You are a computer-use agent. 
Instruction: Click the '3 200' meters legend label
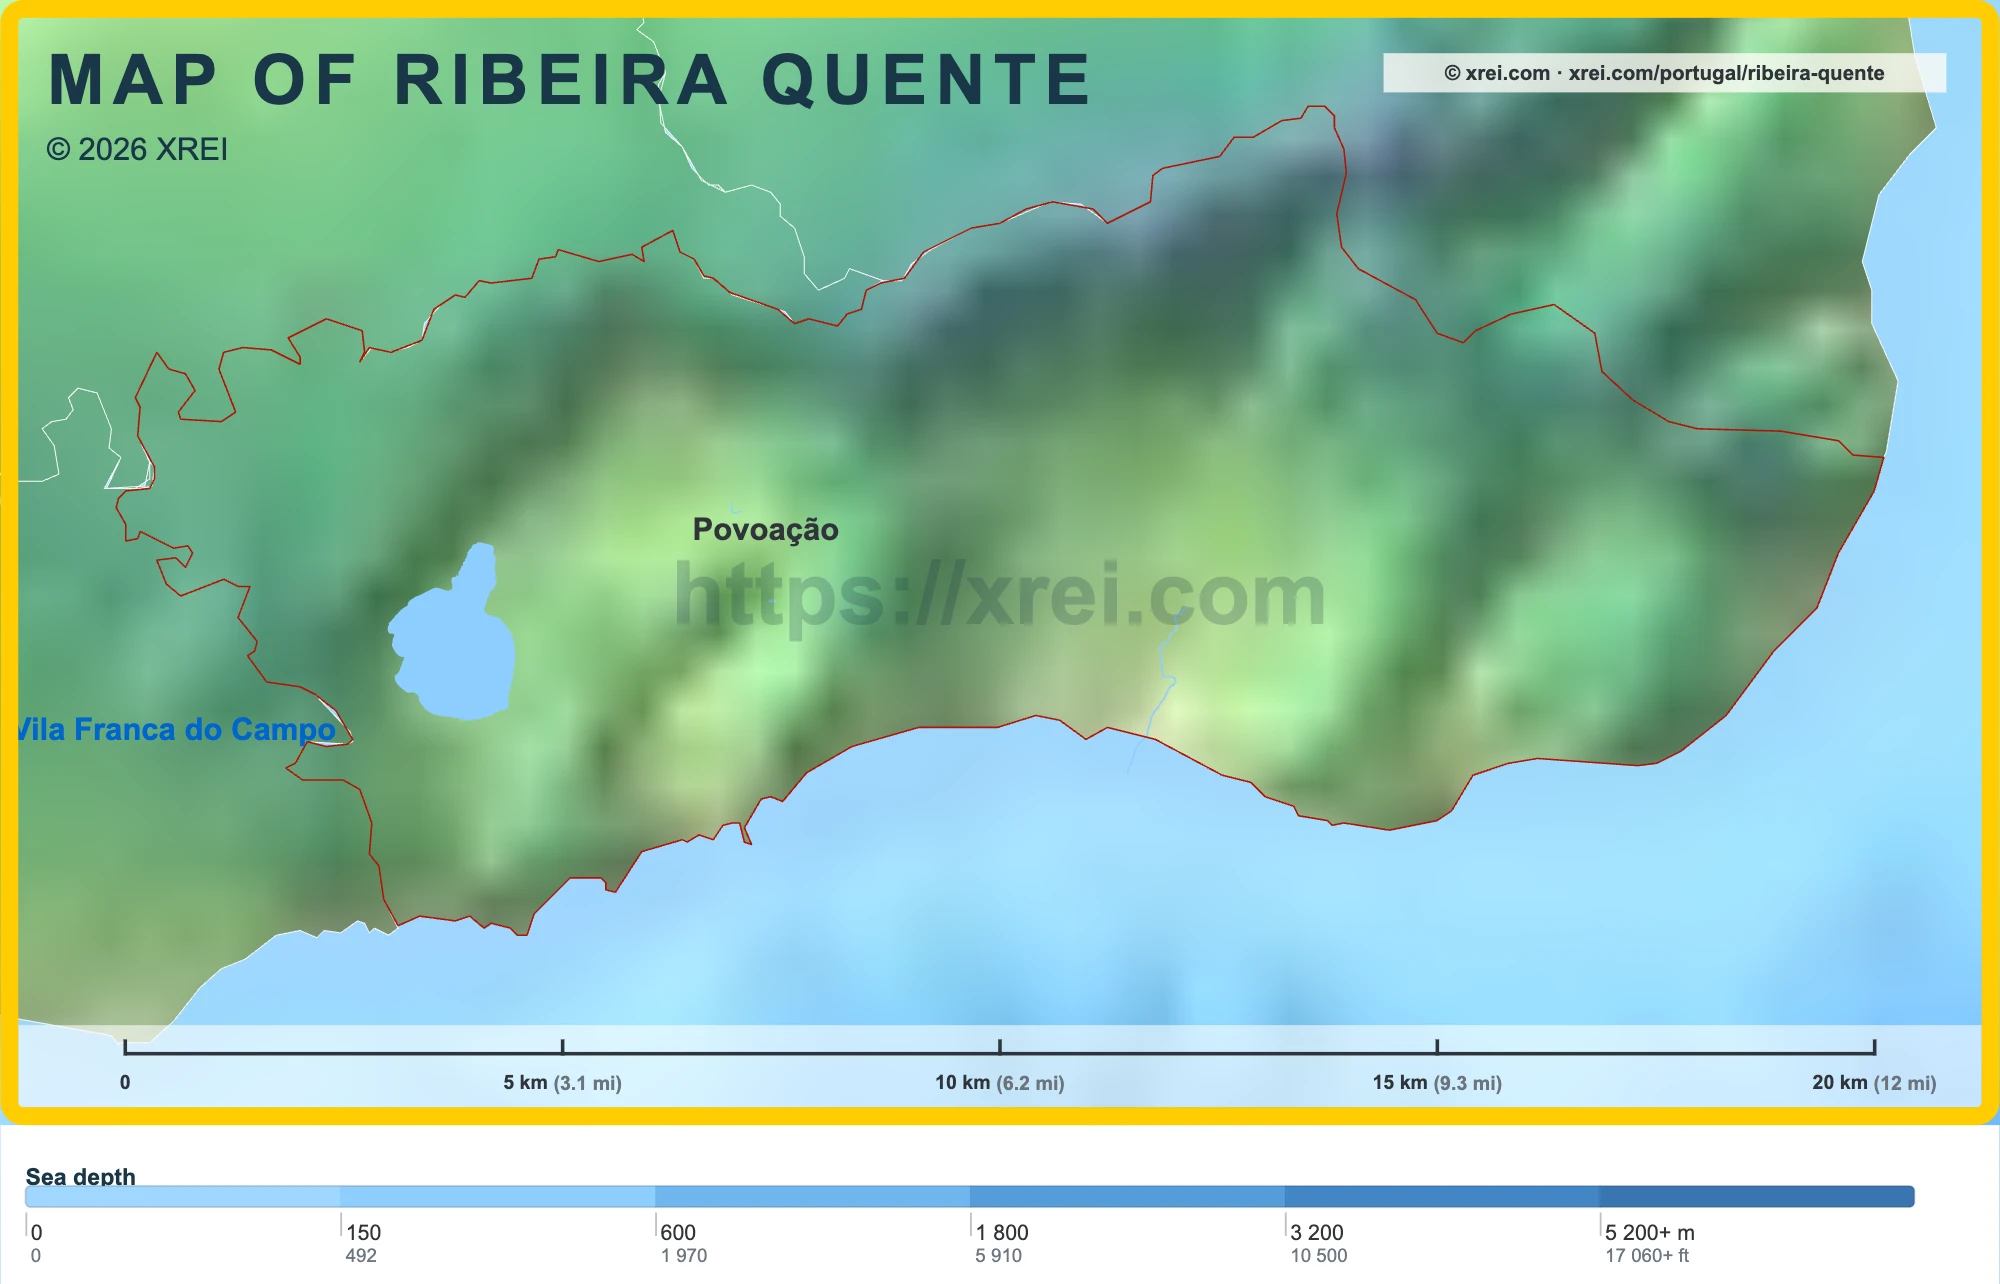point(1317,1233)
